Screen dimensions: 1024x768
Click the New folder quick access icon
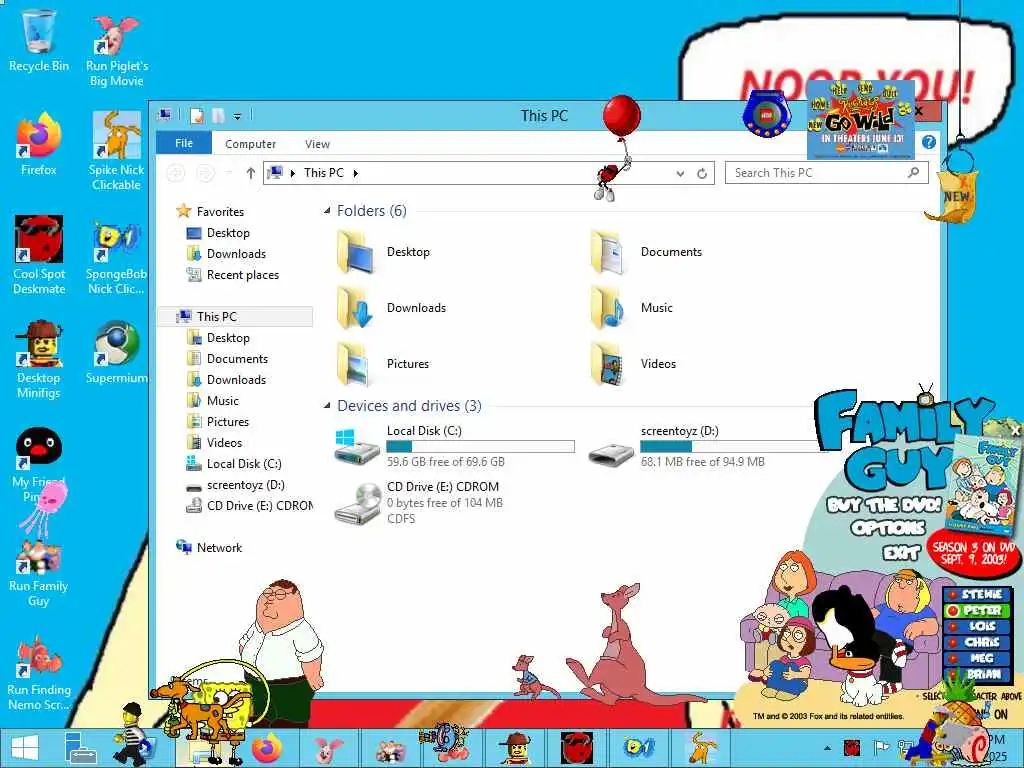pyautogui.click(x=218, y=116)
